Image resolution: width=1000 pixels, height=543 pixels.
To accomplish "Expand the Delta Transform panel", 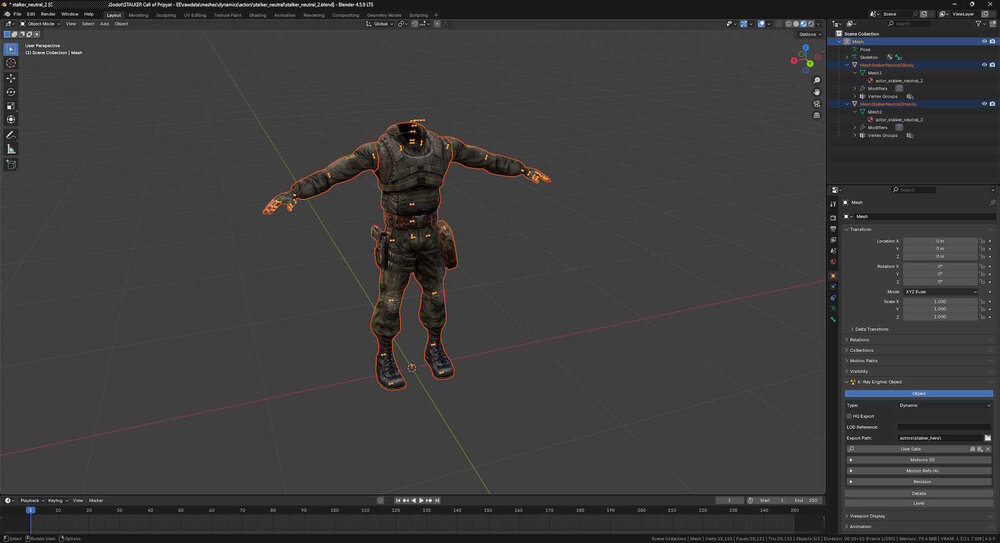I will [x=871, y=329].
